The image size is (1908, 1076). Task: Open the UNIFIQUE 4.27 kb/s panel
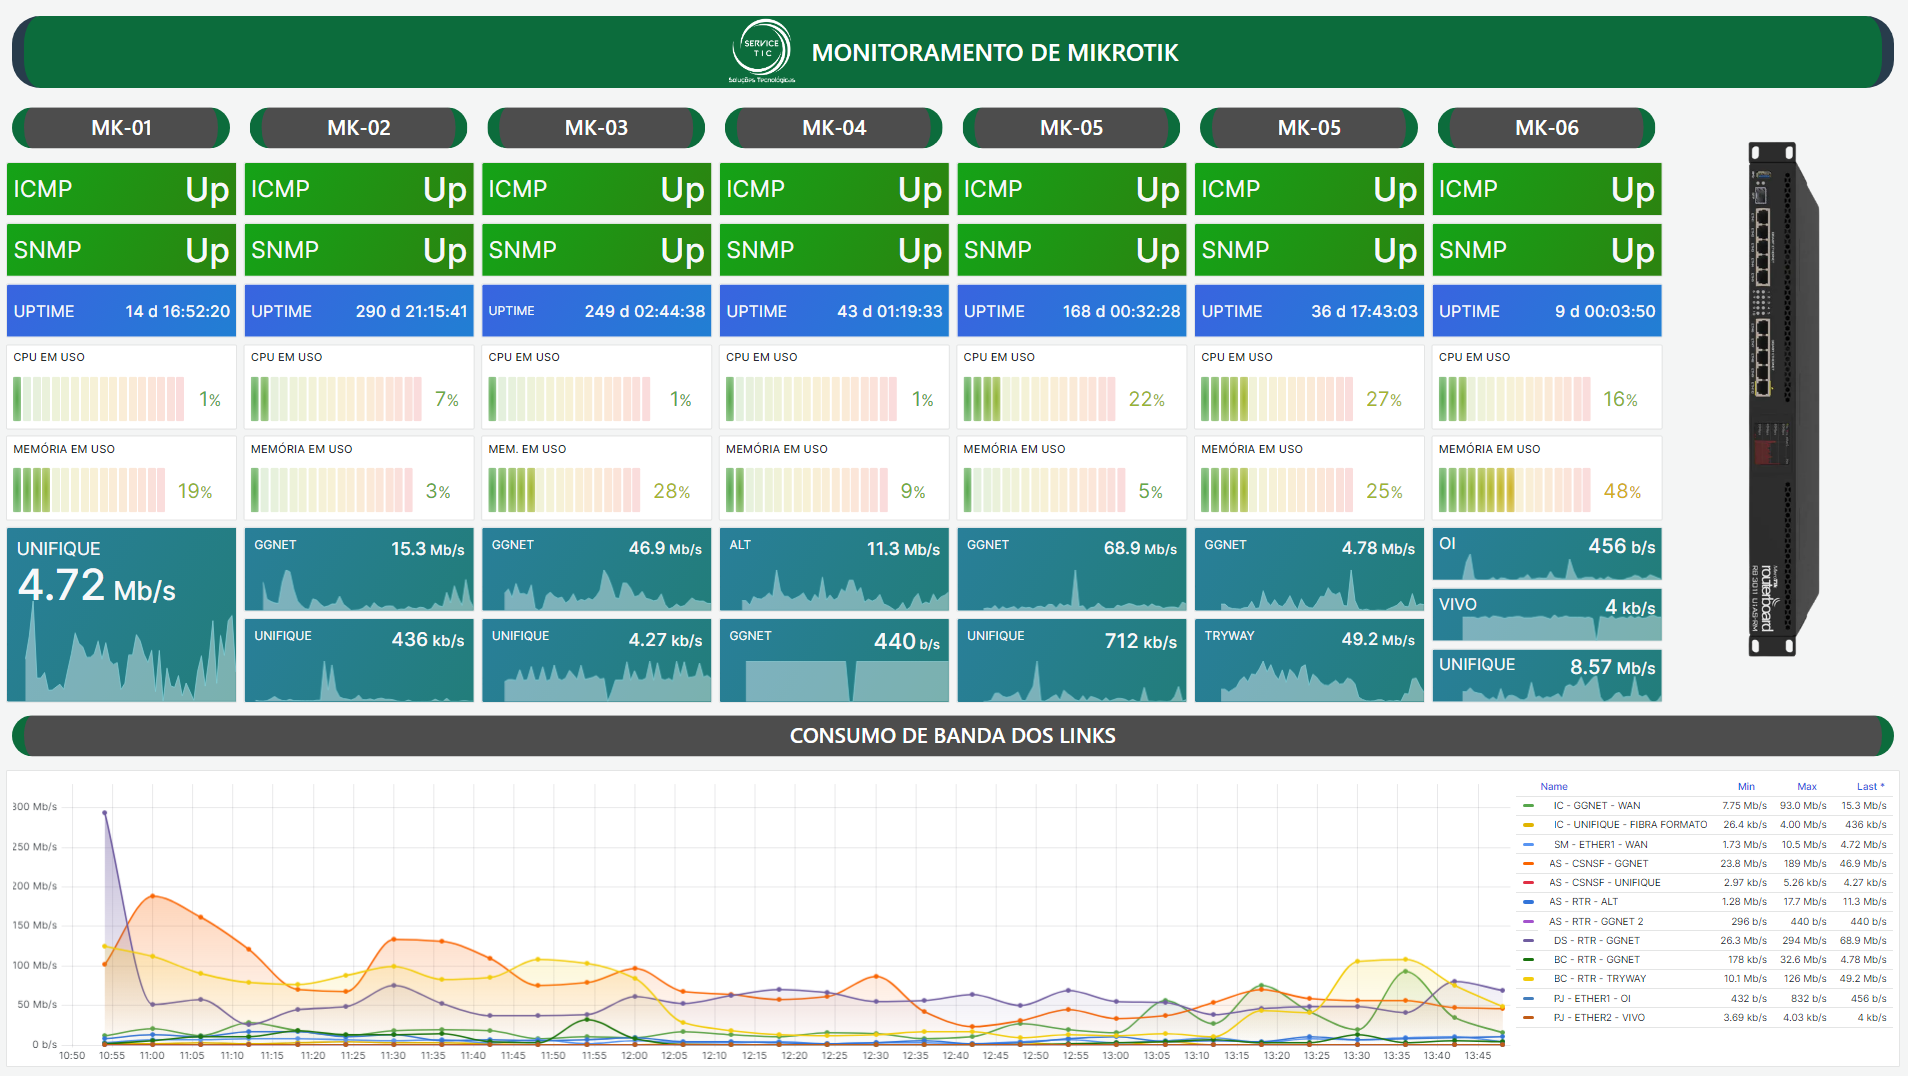(x=596, y=660)
